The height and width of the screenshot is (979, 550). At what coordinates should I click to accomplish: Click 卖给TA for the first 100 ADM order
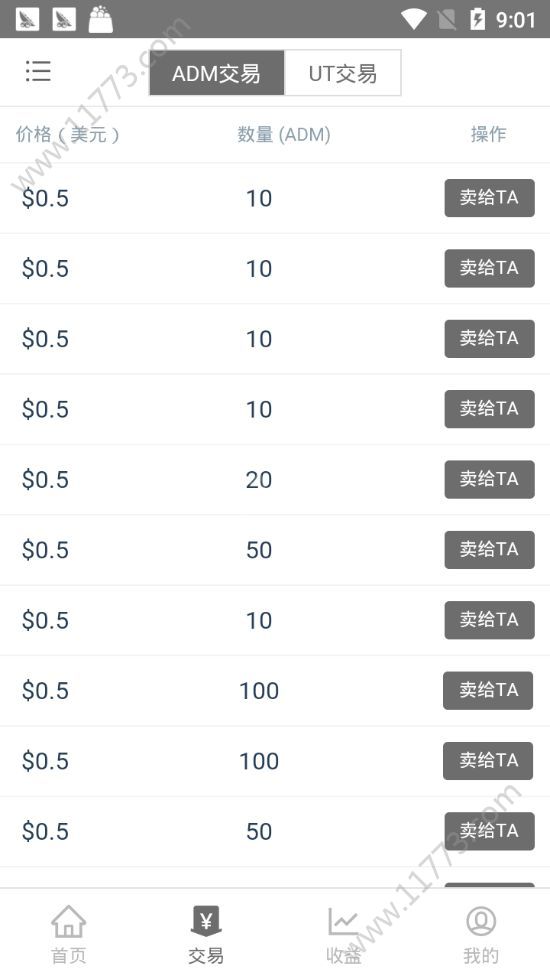(x=488, y=691)
